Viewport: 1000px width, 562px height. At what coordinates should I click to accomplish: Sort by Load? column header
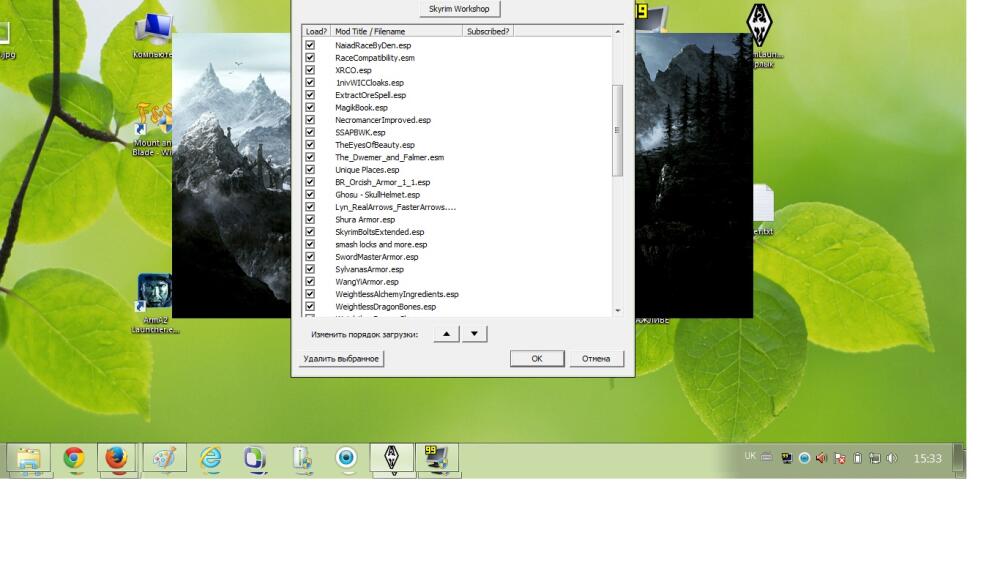316,31
